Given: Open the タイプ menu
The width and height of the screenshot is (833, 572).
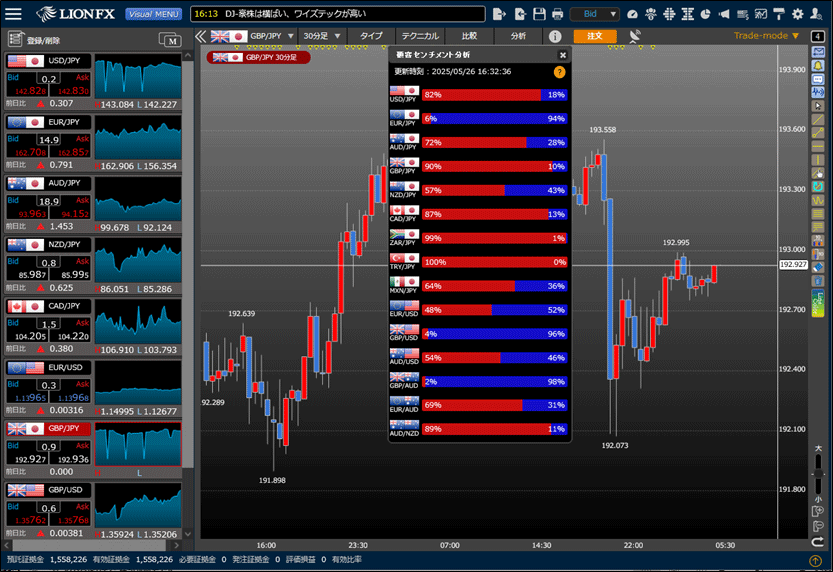Looking at the screenshot, I should point(371,36).
